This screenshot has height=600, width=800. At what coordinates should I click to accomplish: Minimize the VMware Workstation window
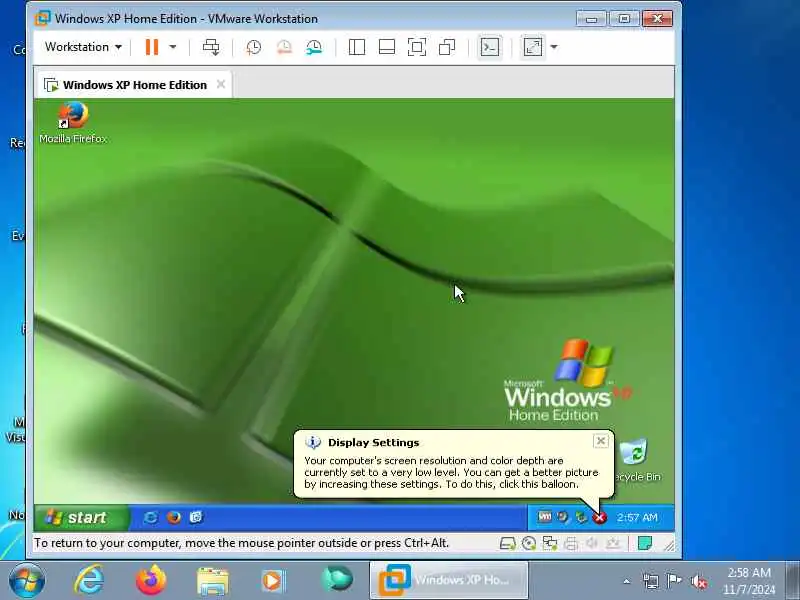[592, 19]
